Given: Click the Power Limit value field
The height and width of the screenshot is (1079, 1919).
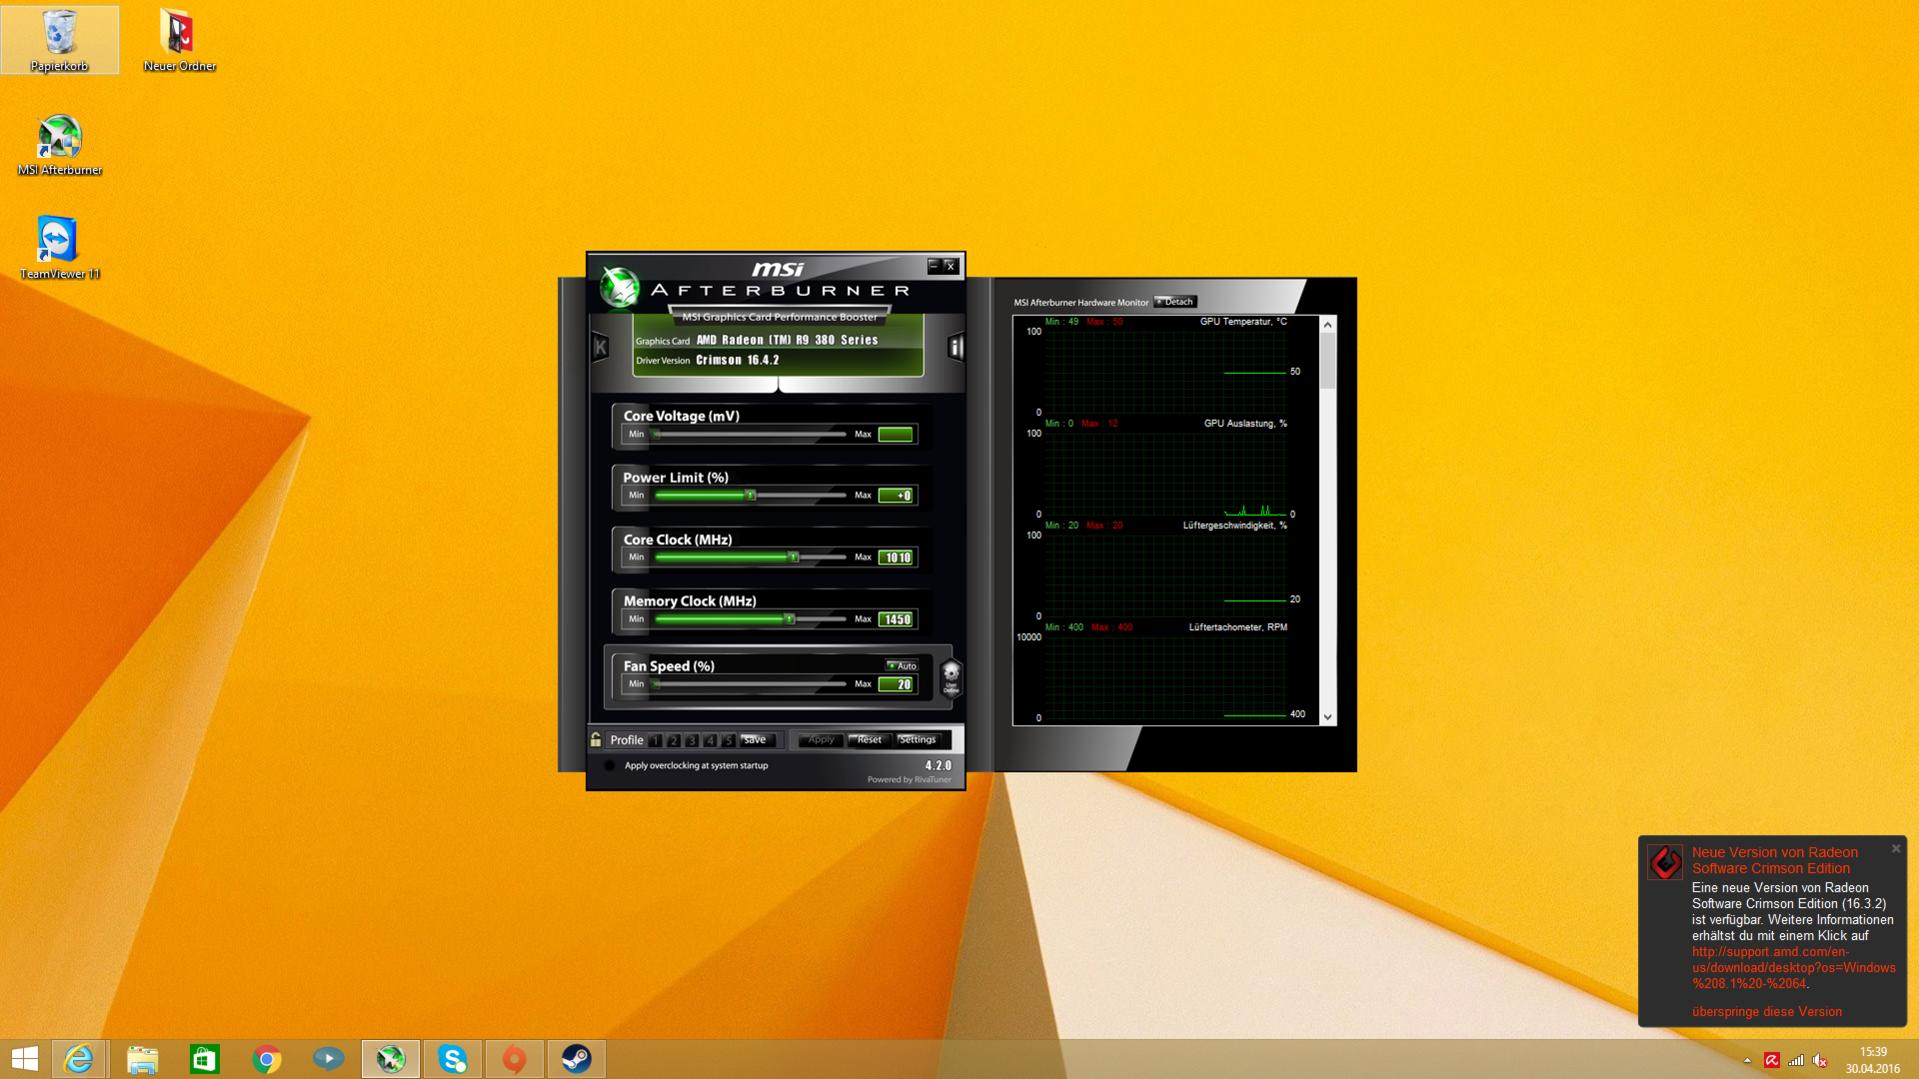Looking at the screenshot, I should click(895, 495).
